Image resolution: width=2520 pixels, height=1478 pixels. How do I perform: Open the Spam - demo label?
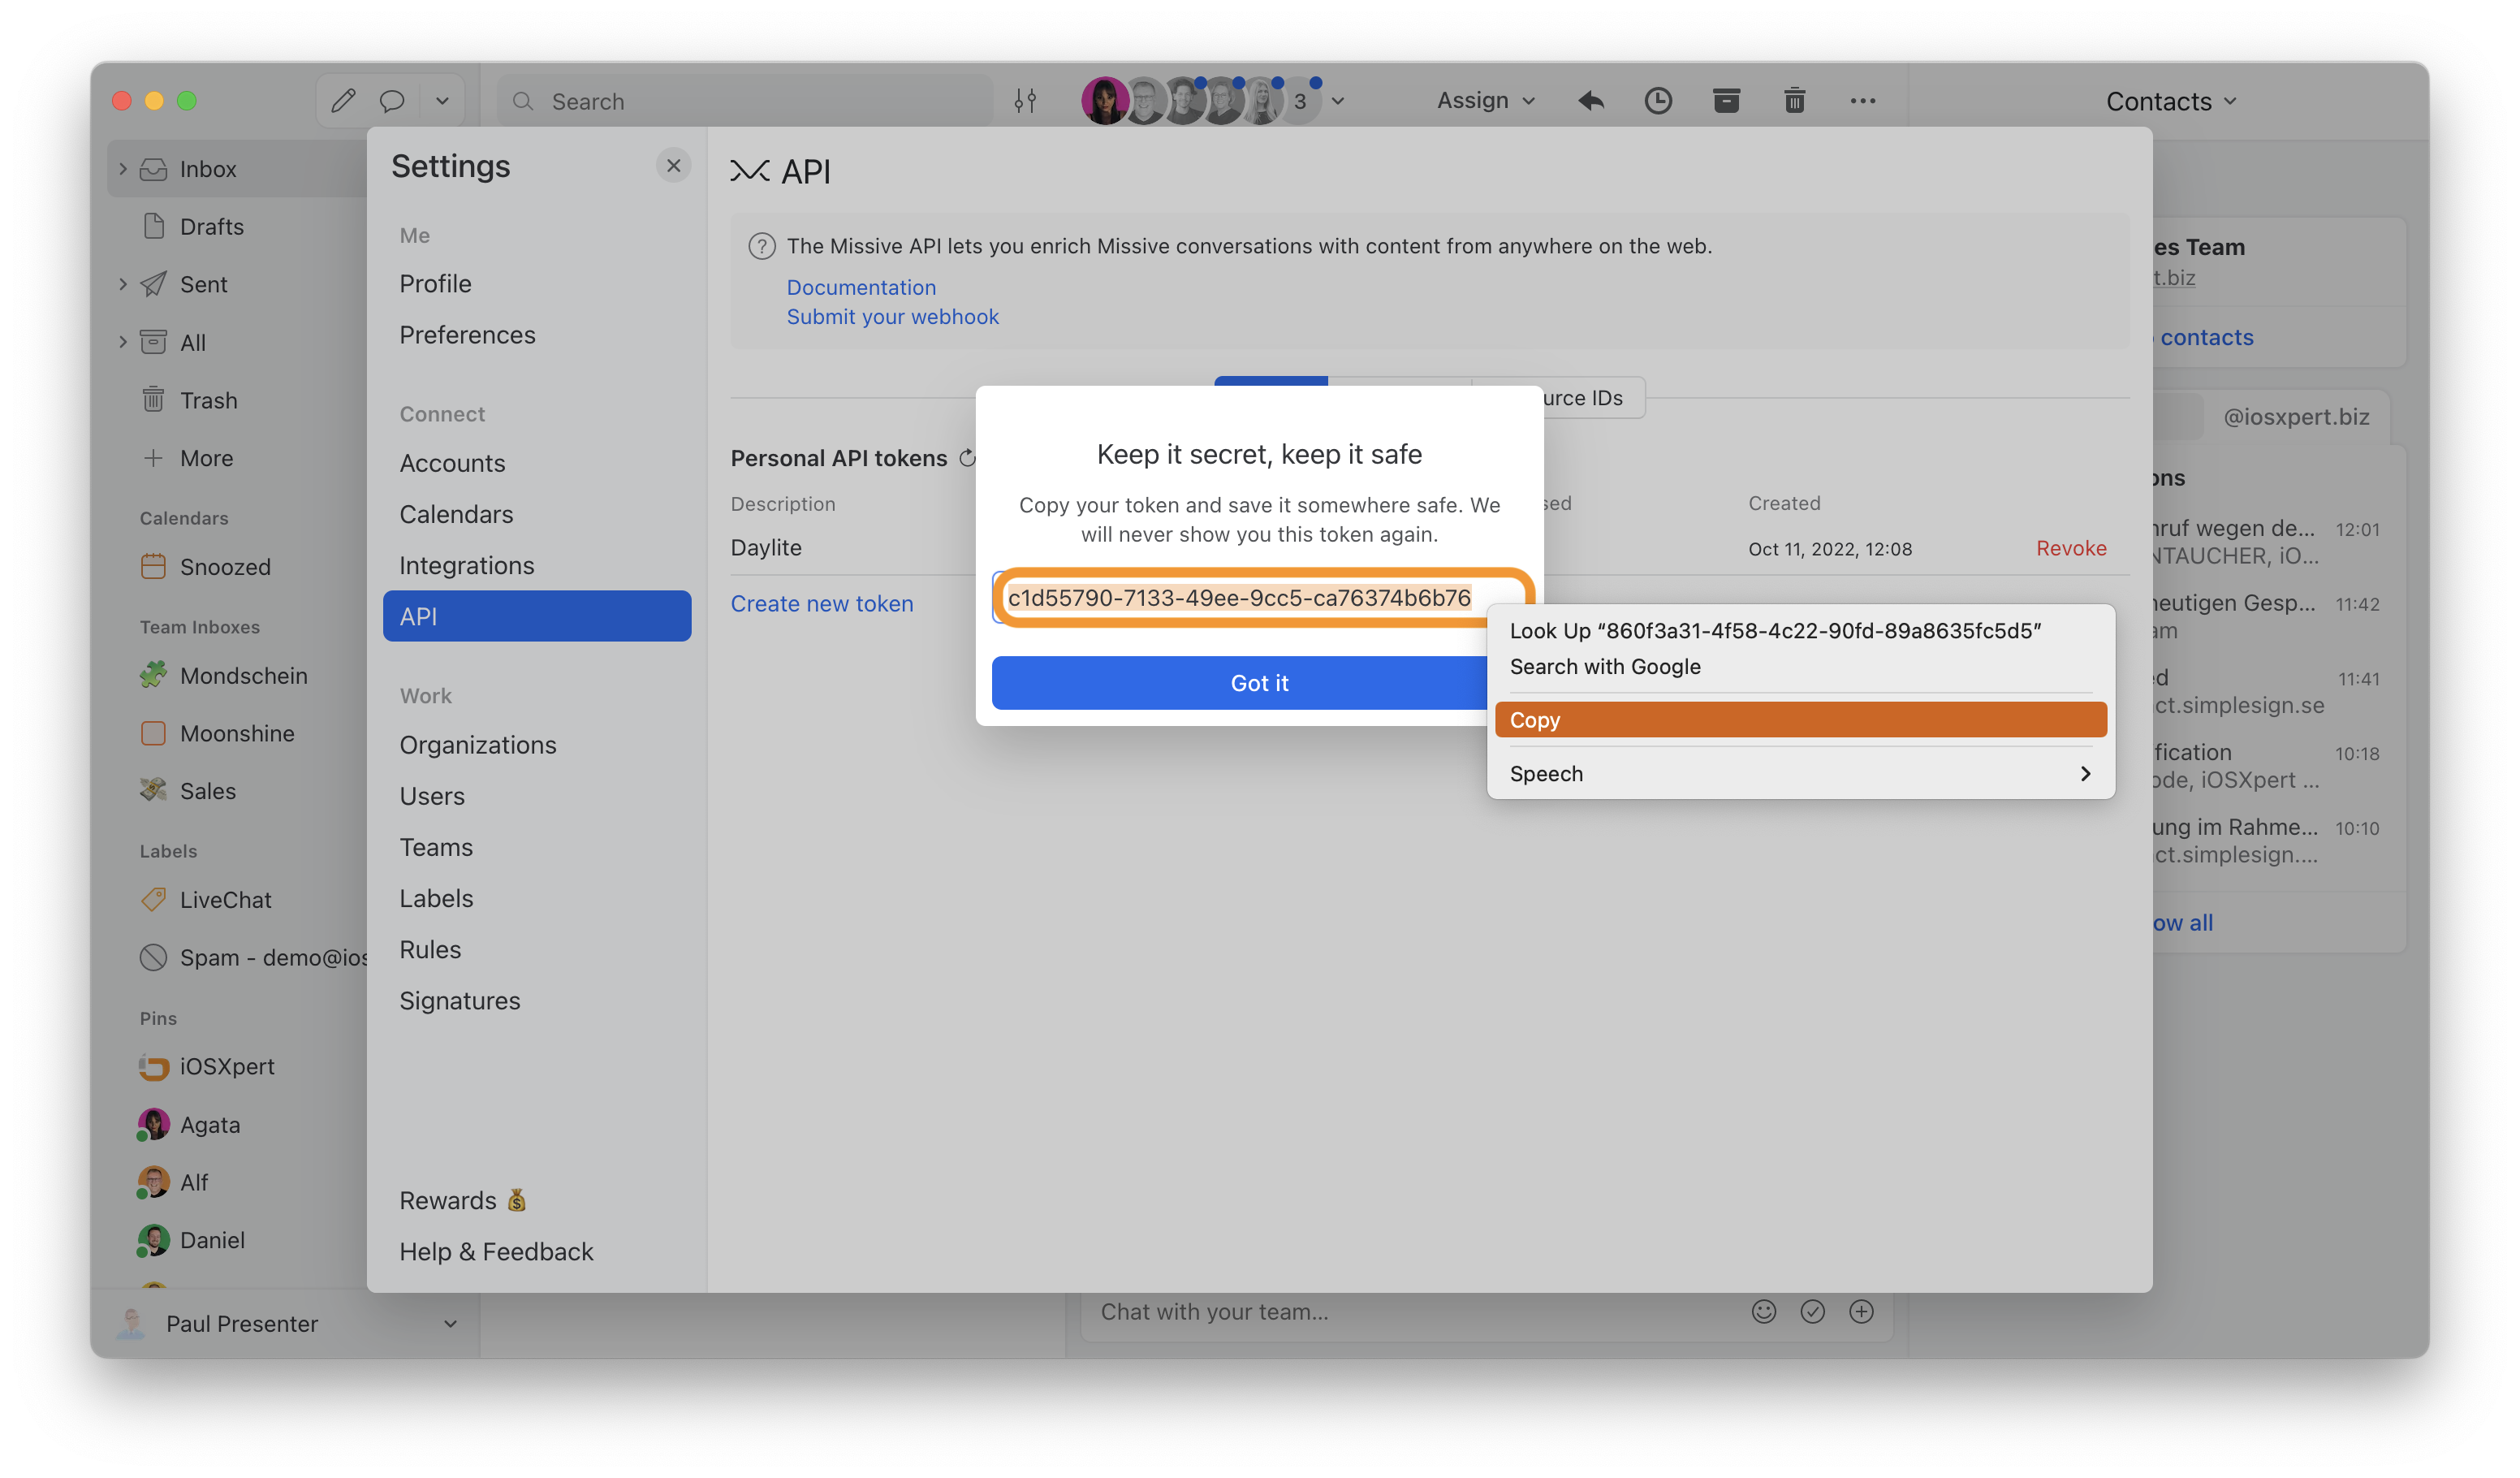pos(254,957)
